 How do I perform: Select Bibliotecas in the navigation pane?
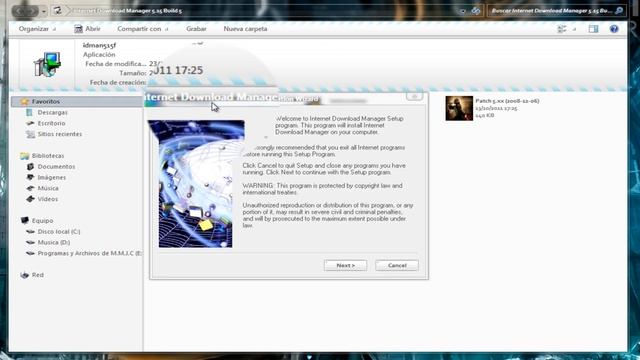click(48, 156)
